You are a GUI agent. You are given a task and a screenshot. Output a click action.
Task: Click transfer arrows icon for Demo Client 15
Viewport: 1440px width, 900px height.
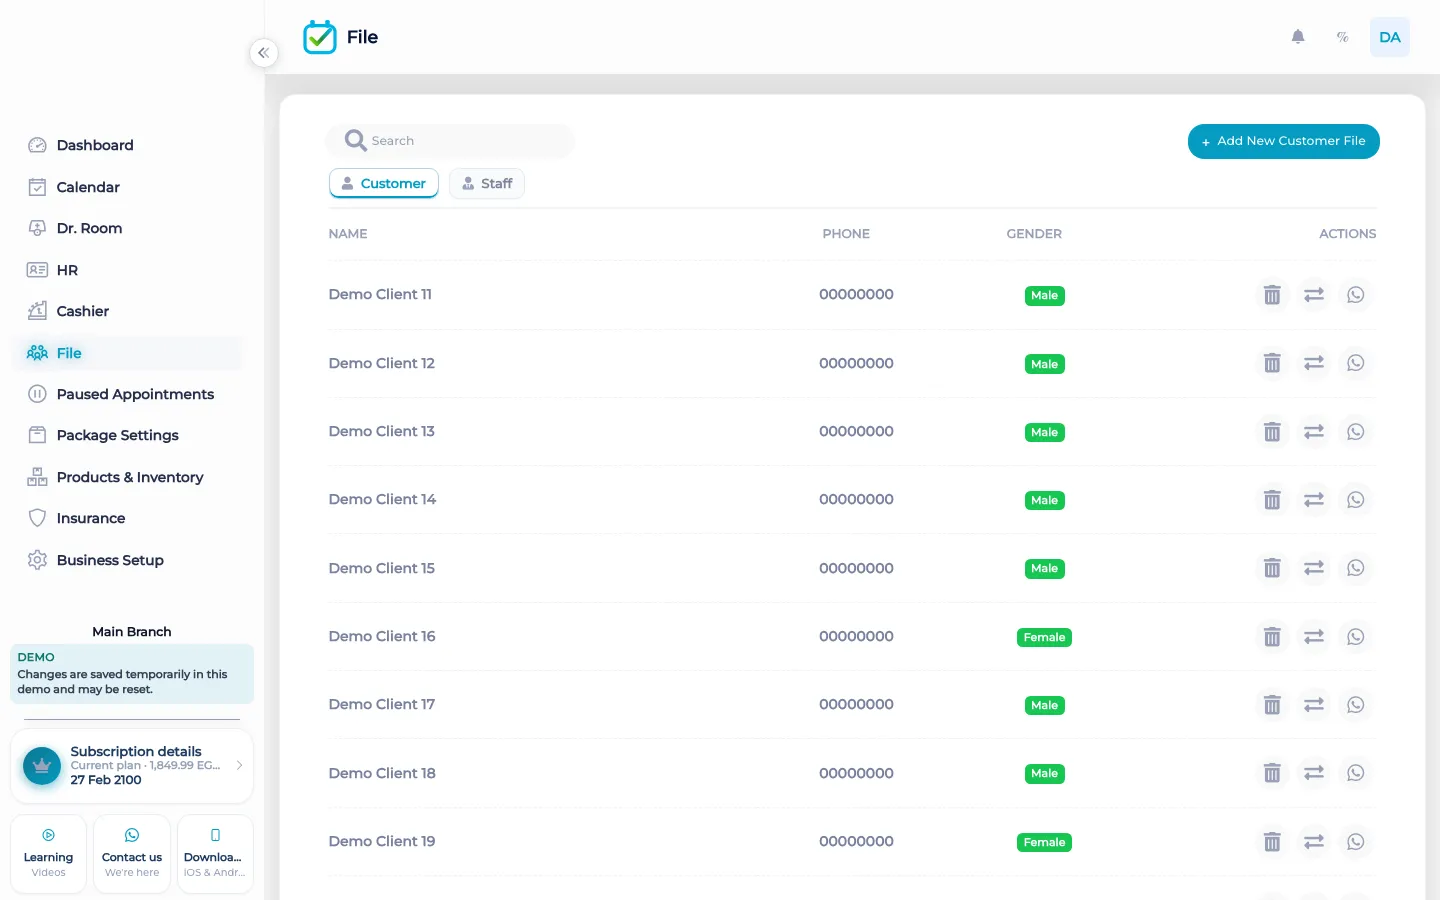(1314, 568)
